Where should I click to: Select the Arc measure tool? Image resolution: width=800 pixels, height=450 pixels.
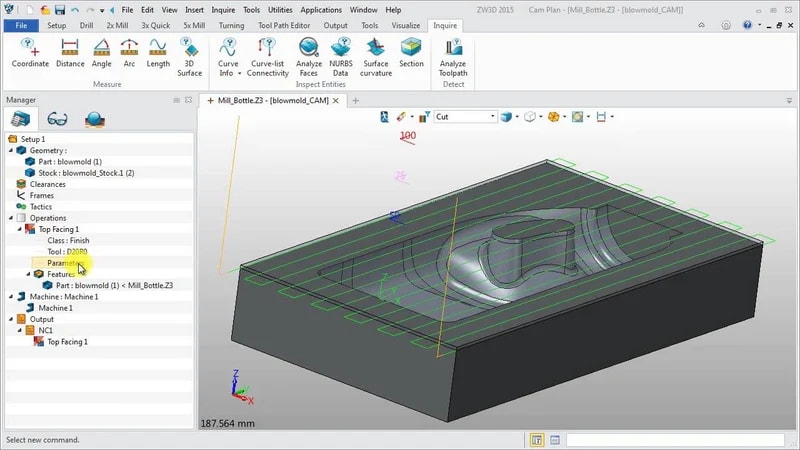(129, 53)
